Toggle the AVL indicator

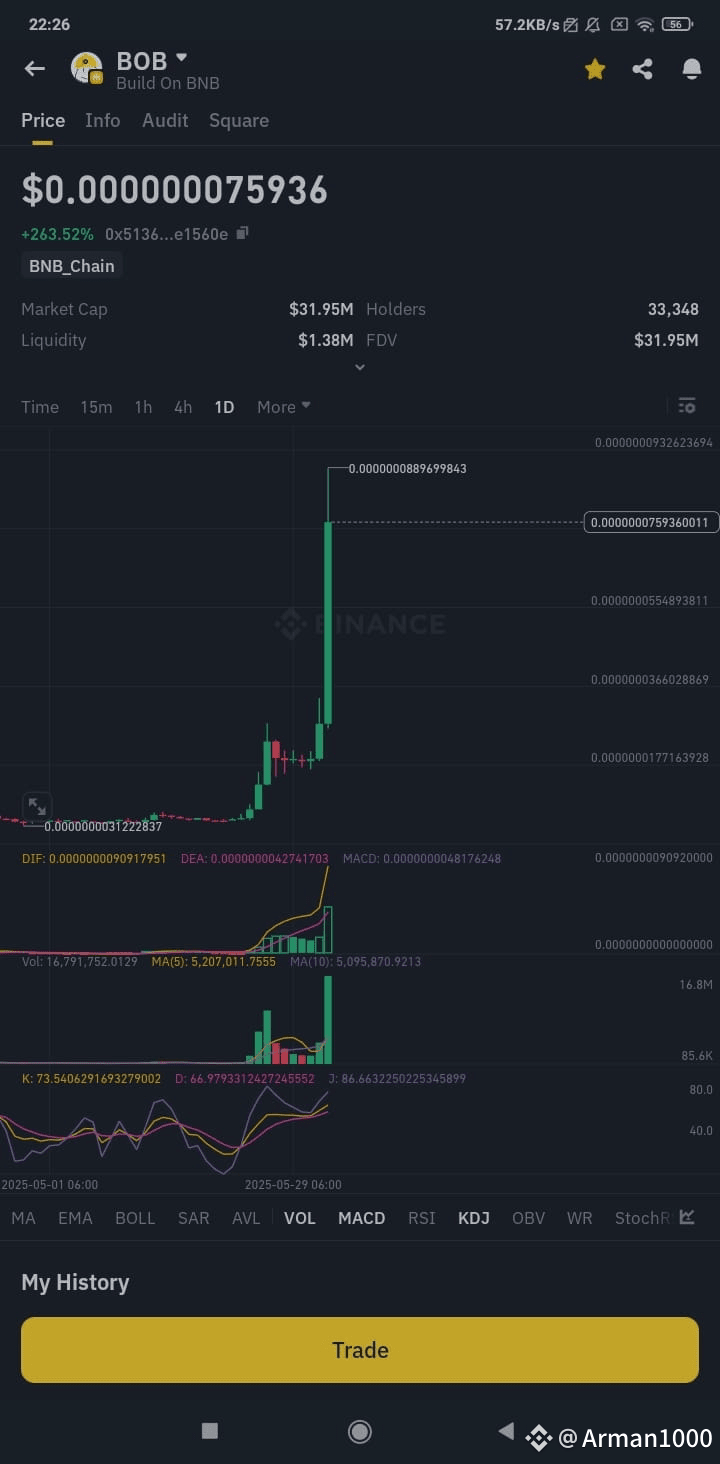pyautogui.click(x=246, y=1218)
